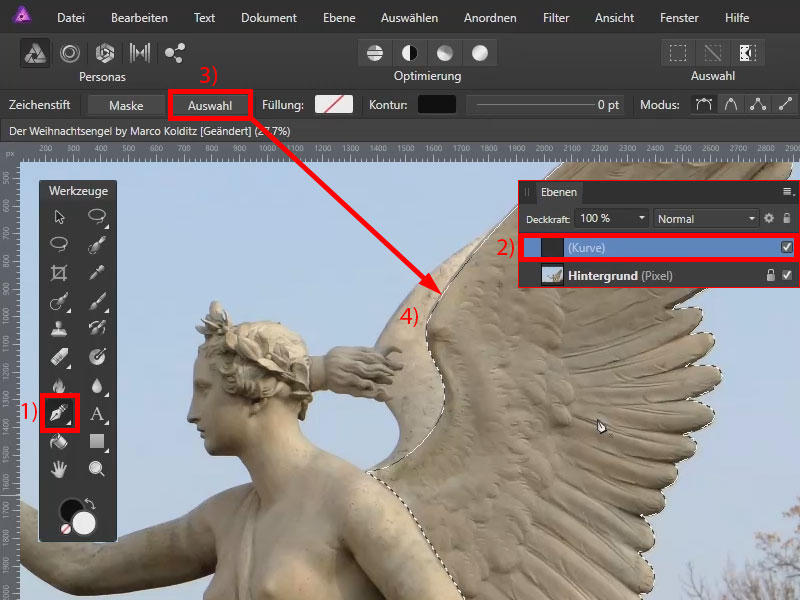Screen dimensions: 800x600
Task: Open the Filter menu
Action: (556, 18)
